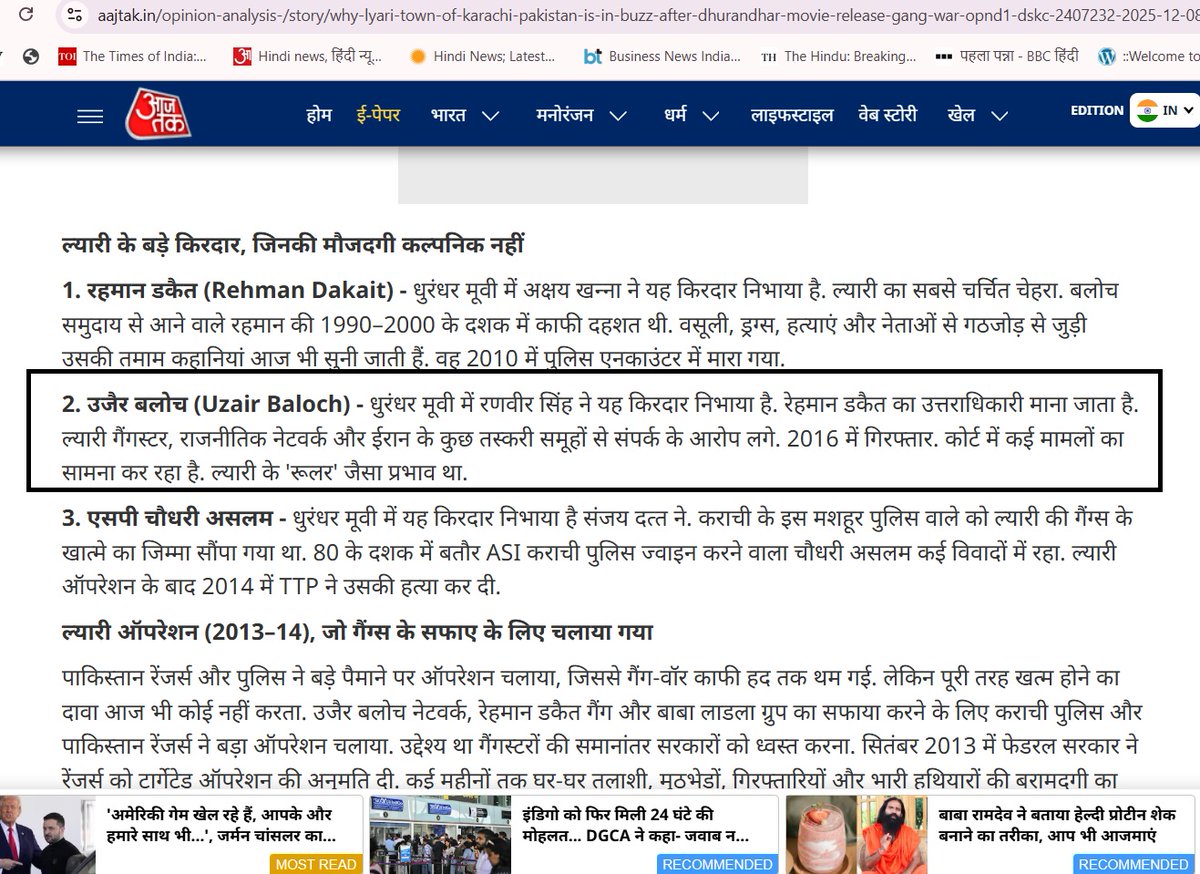Expand the धर्म dropdown chevron
Image resolution: width=1200 pixels, height=874 pixels.
[711, 116]
